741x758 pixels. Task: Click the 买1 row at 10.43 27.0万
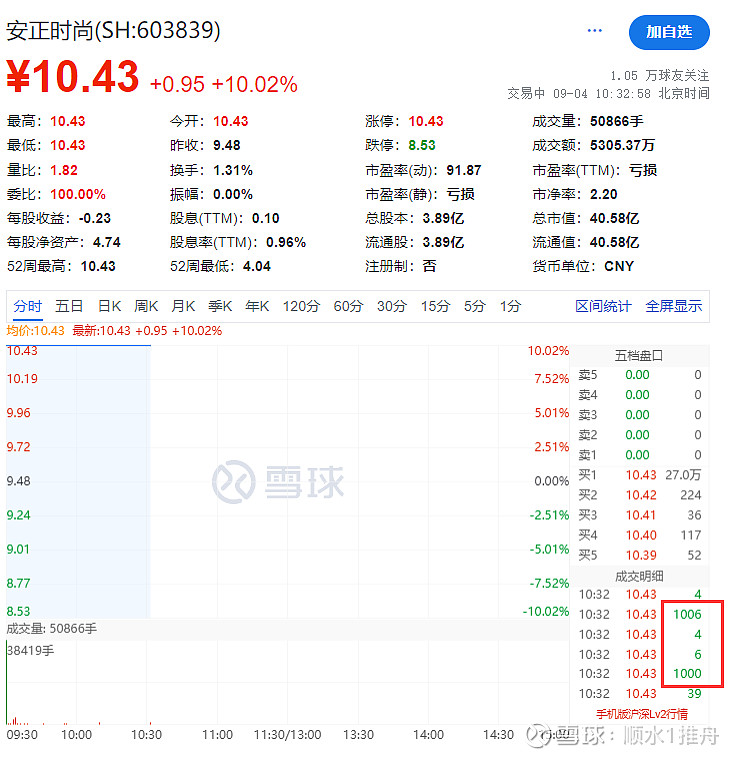(x=639, y=475)
